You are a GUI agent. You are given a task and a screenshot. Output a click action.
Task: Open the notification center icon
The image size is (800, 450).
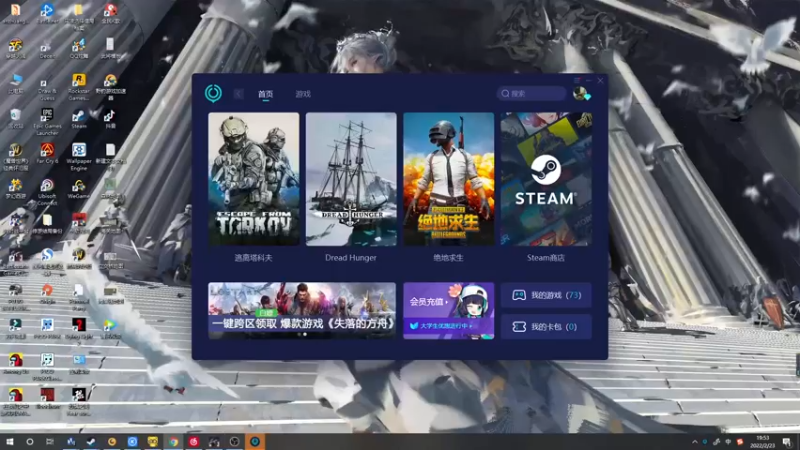pos(787,442)
